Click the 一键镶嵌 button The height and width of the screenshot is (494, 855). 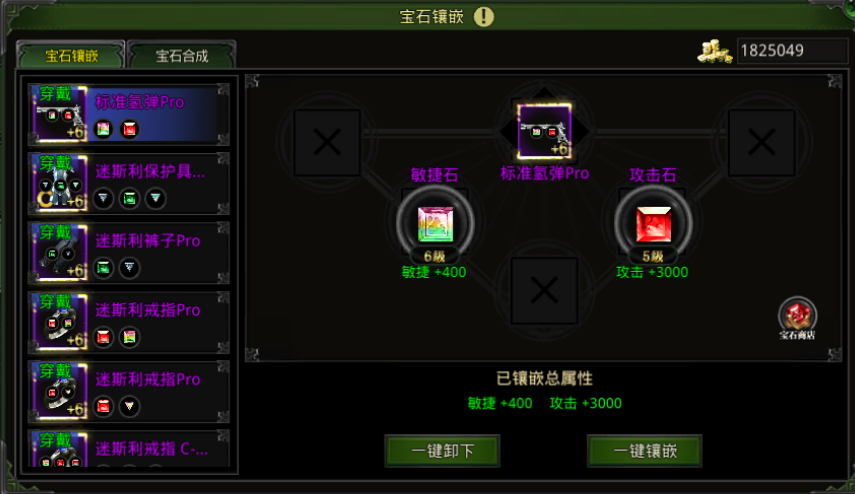point(645,451)
